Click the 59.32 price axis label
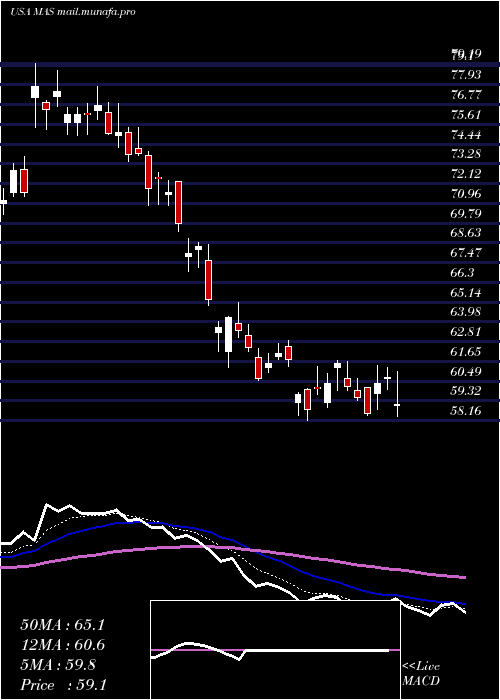This screenshot has width=500, height=700. (x=466, y=391)
